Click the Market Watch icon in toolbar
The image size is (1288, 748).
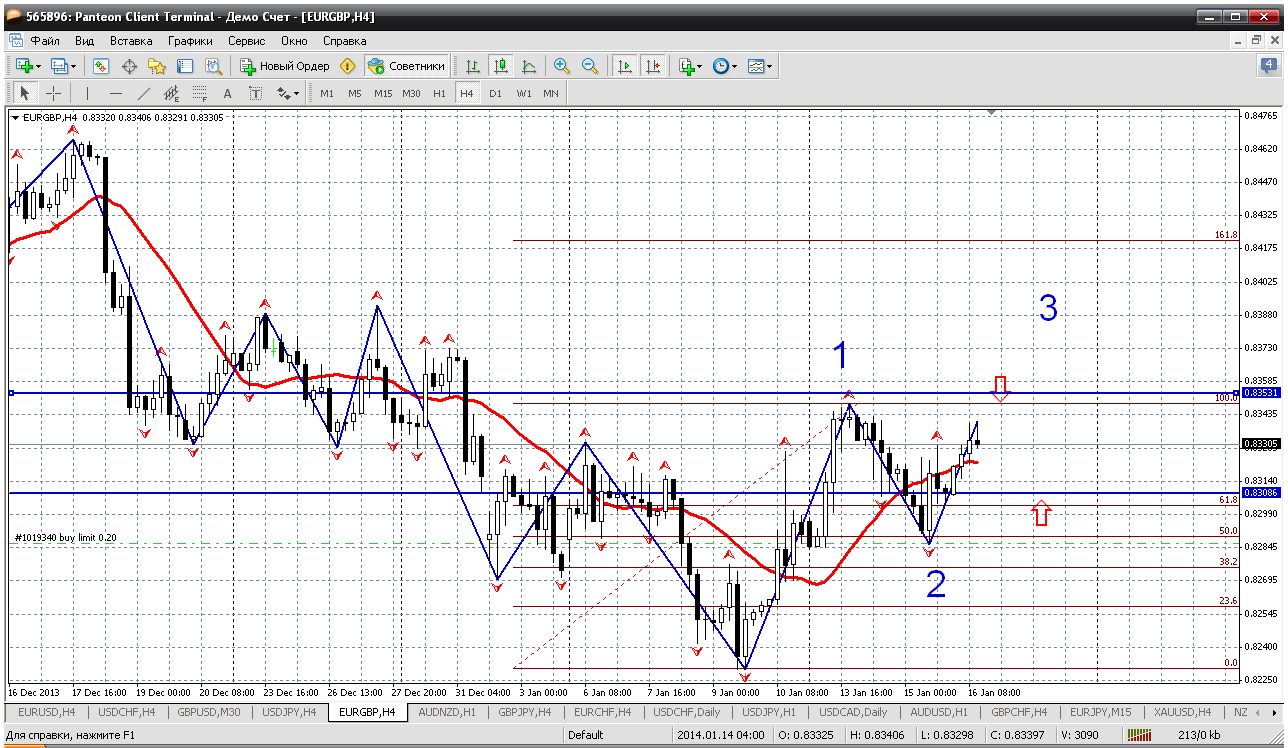[101, 66]
